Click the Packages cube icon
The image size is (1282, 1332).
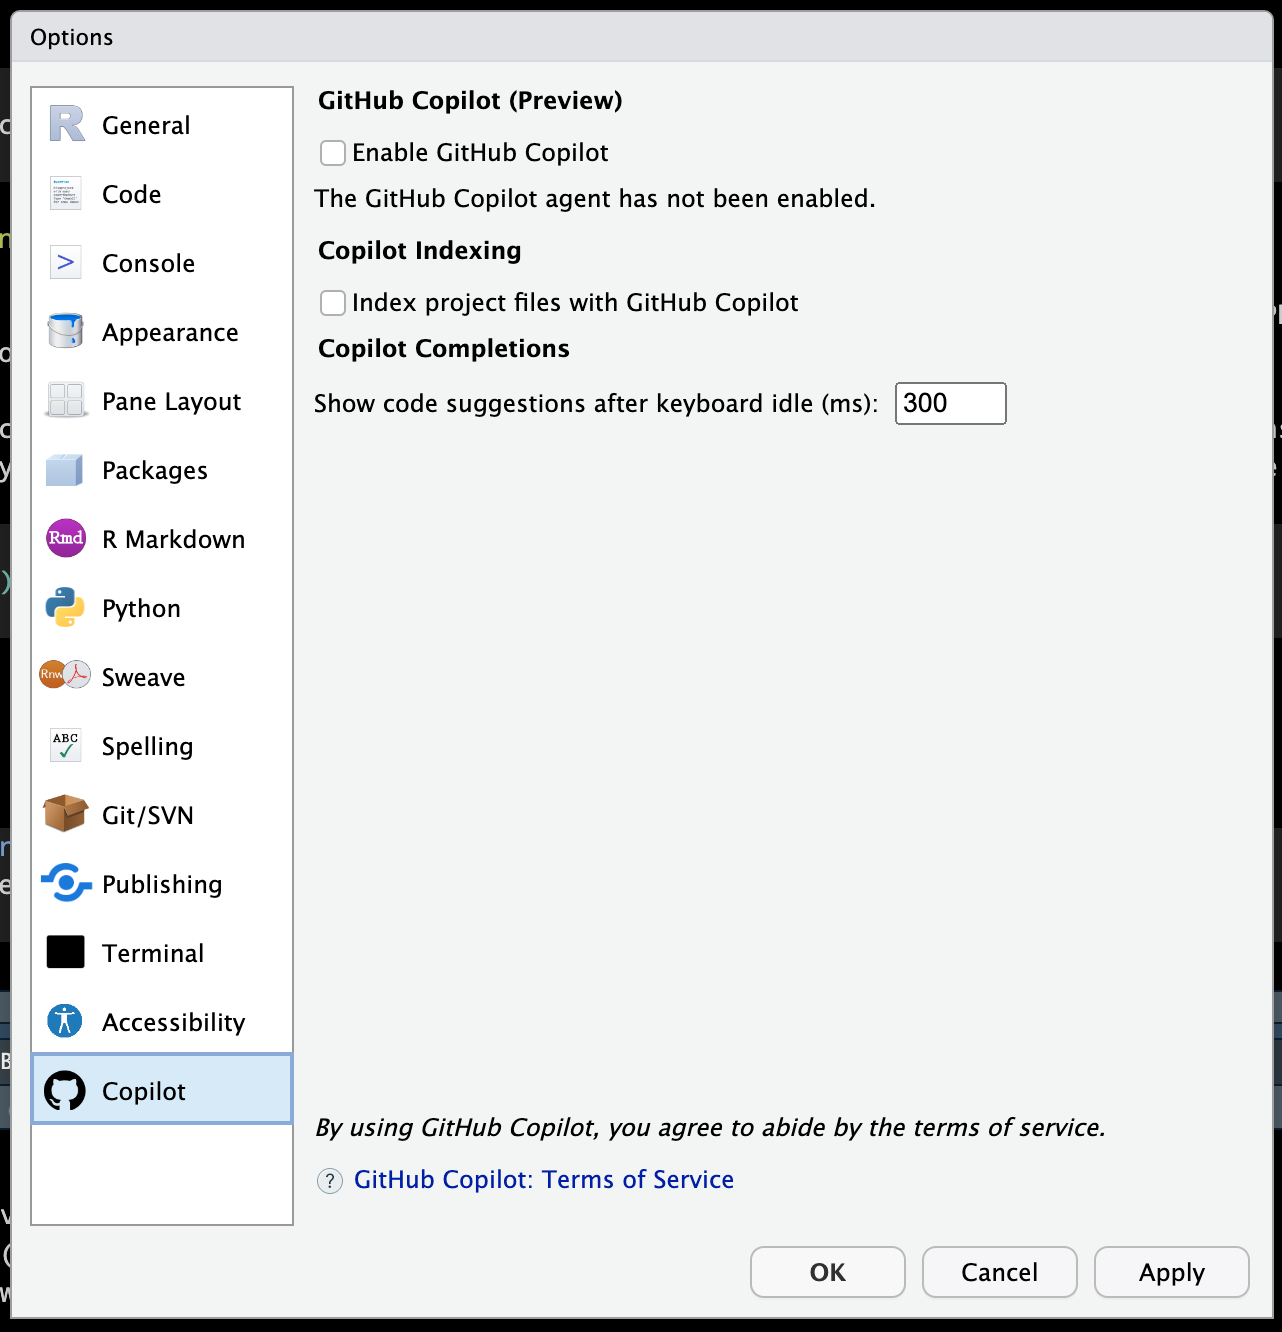point(64,469)
